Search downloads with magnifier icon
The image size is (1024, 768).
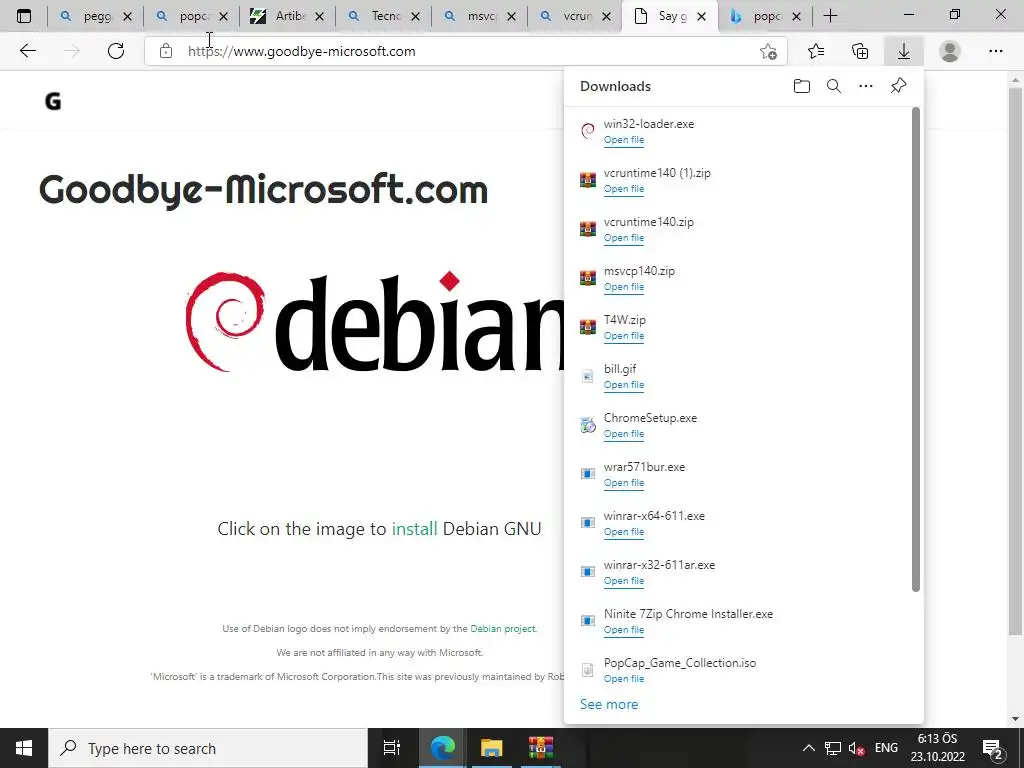(x=833, y=86)
